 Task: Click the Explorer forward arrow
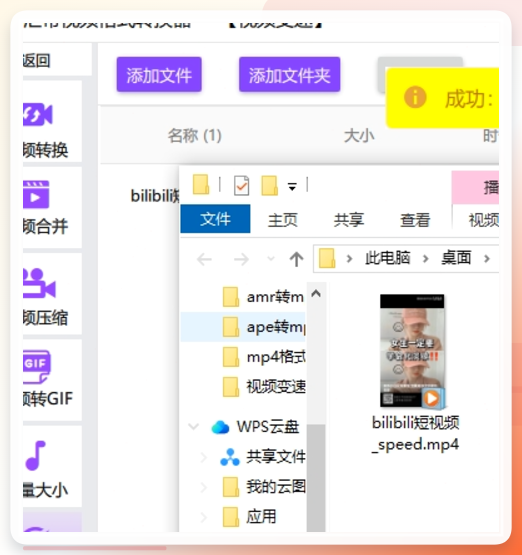[241, 259]
